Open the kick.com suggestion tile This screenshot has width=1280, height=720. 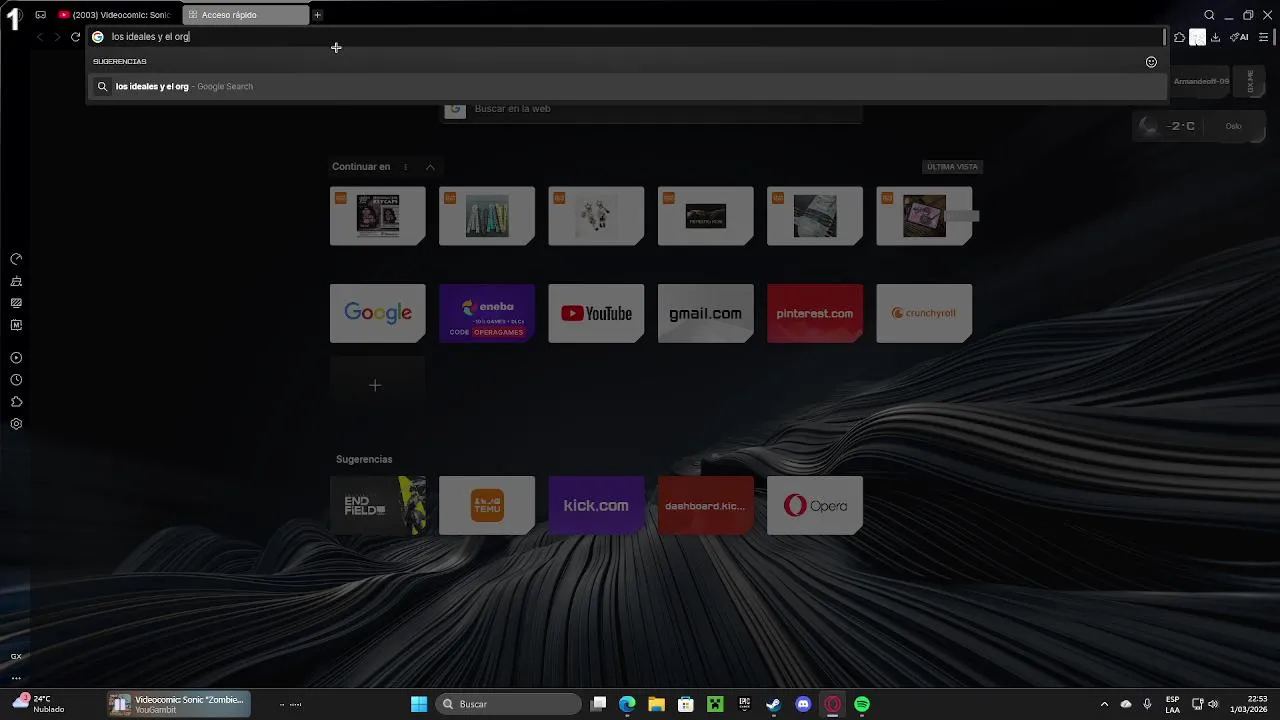pyautogui.click(x=596, y=505)
